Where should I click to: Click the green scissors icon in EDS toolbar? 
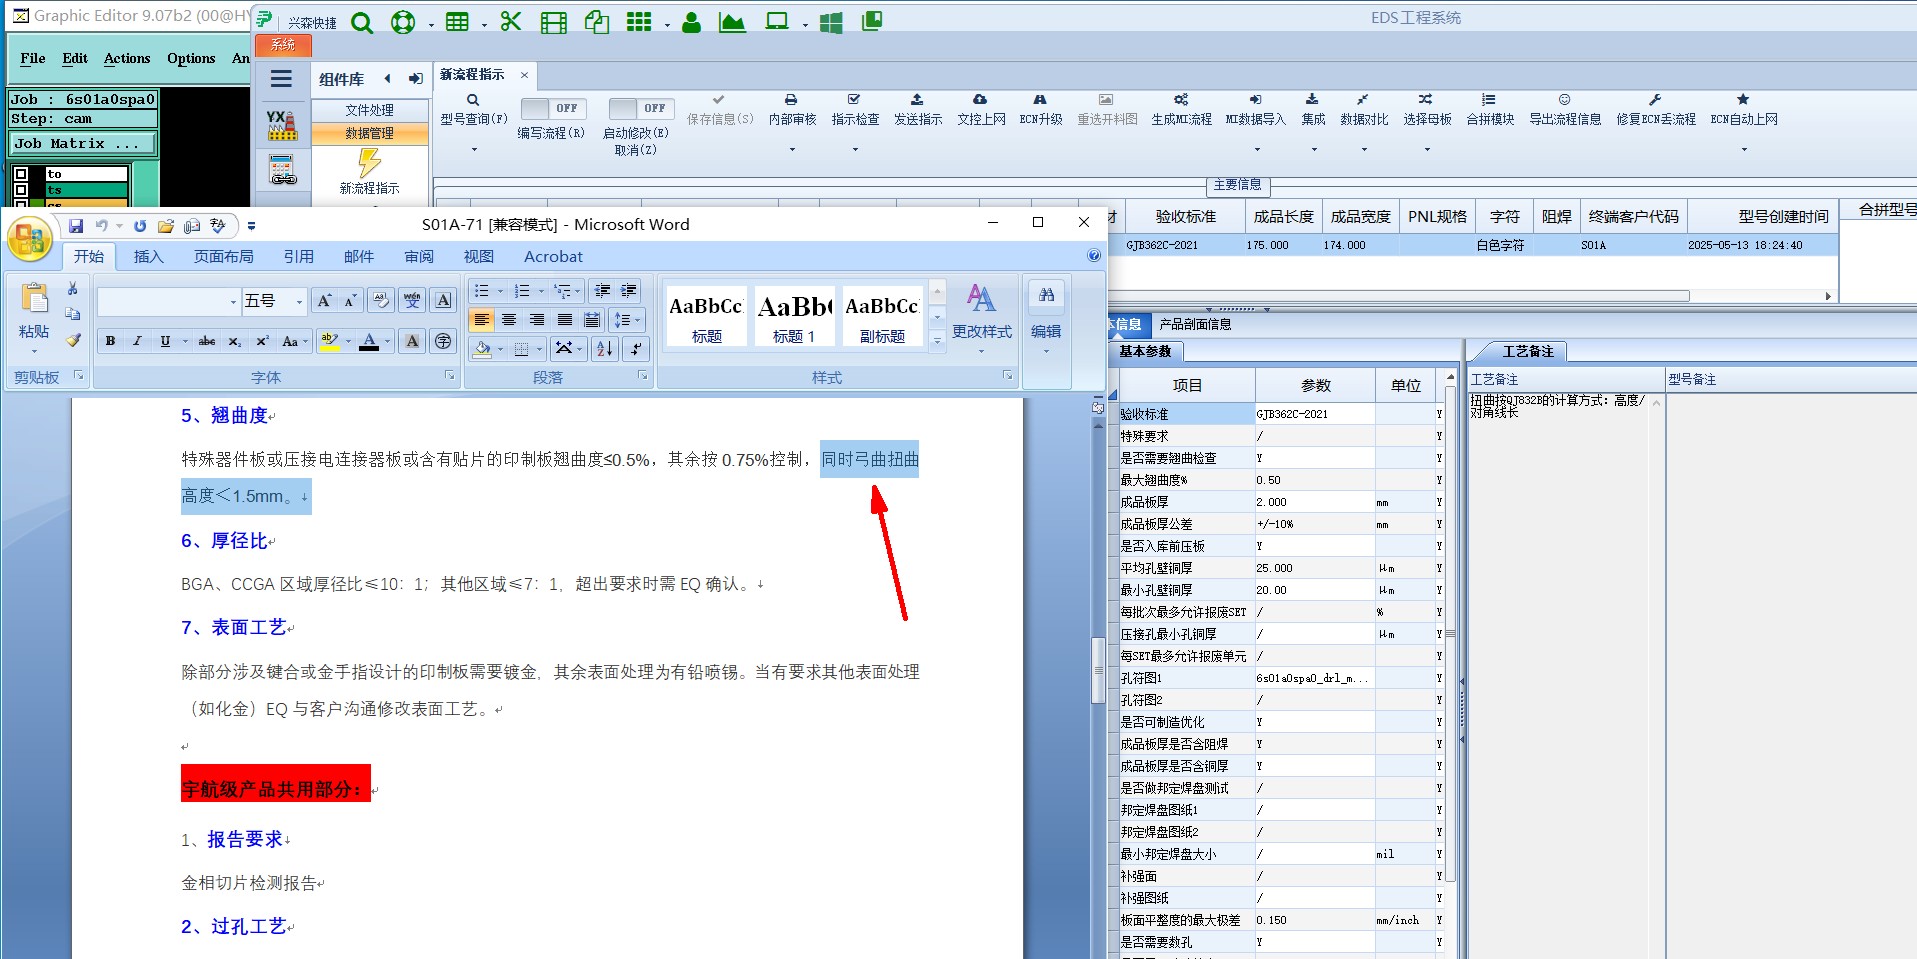click(x=511, y=22)
